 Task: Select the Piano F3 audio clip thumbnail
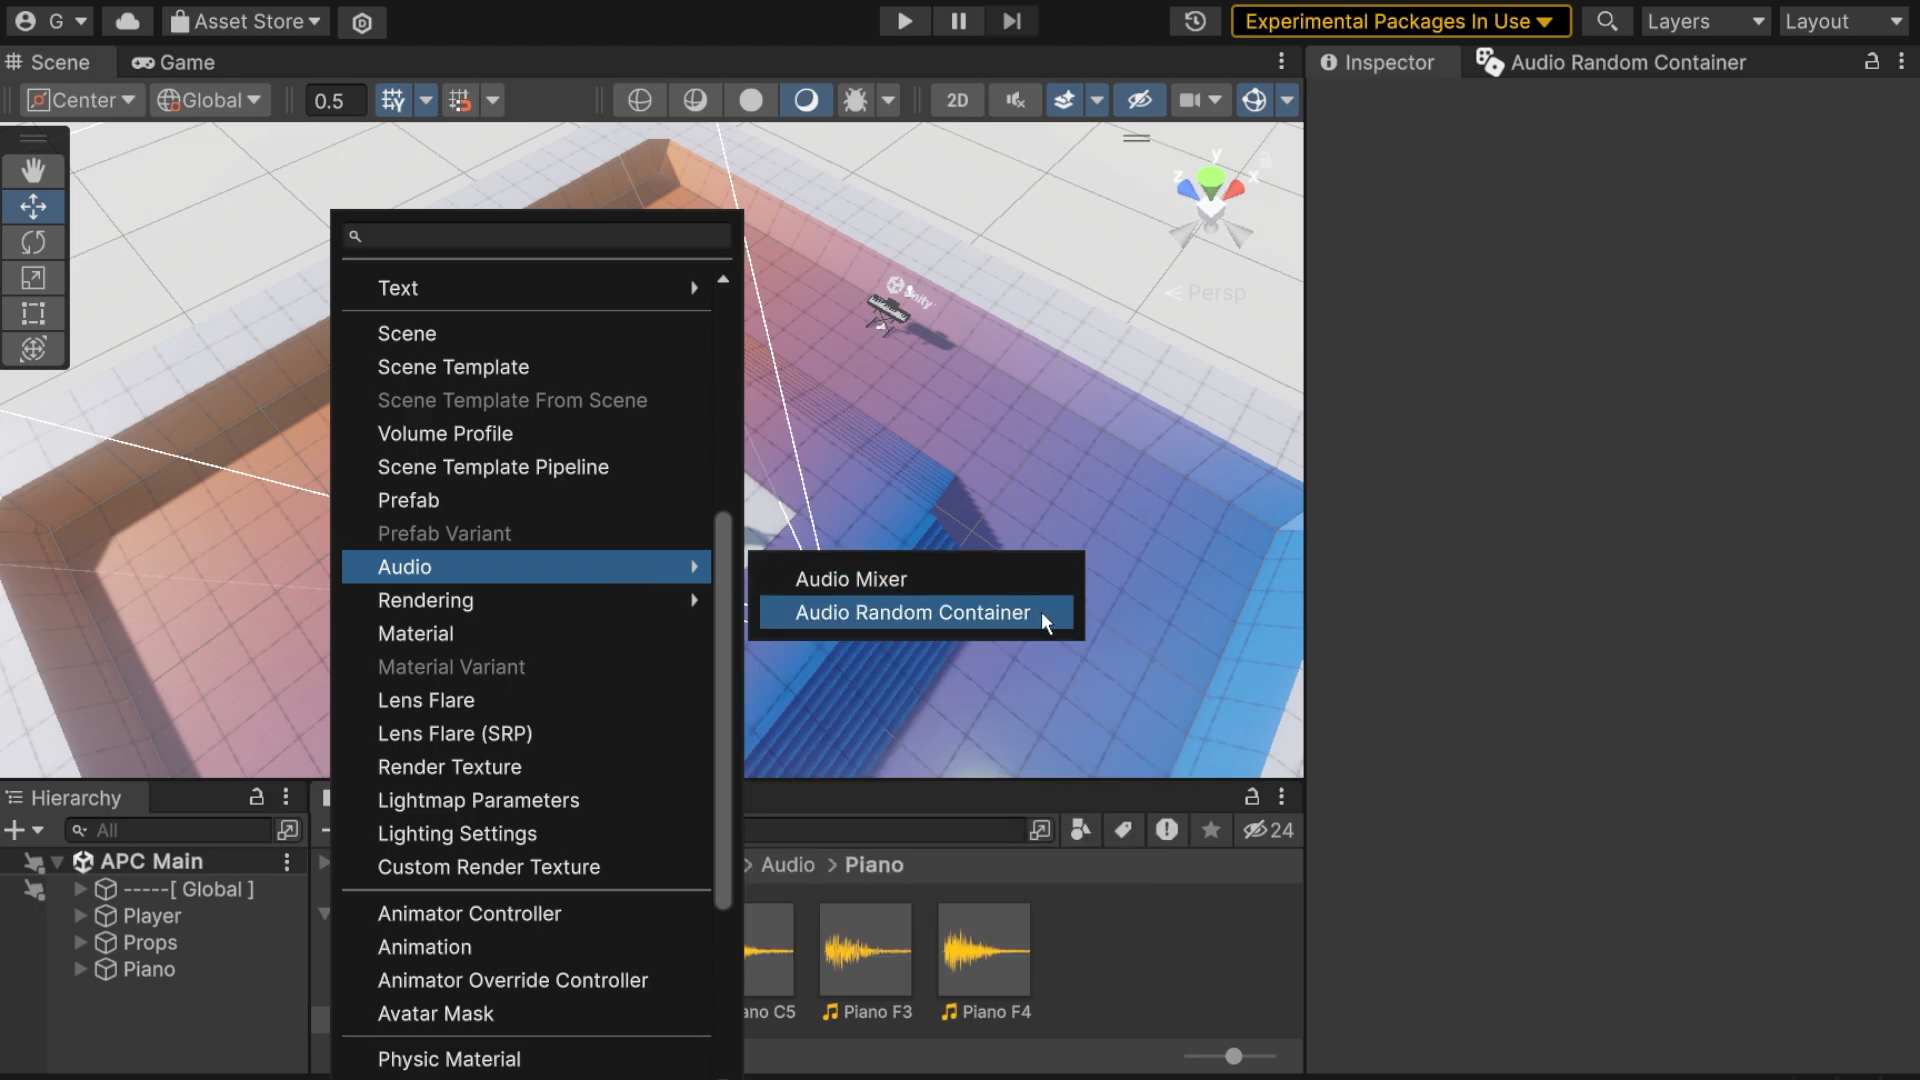(866, 950)
